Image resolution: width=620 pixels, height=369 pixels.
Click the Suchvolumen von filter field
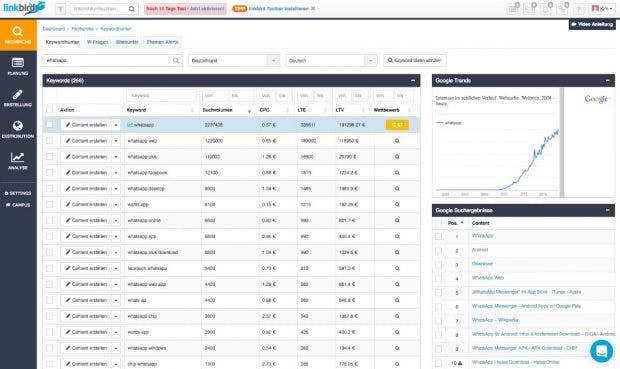point(214,95)
